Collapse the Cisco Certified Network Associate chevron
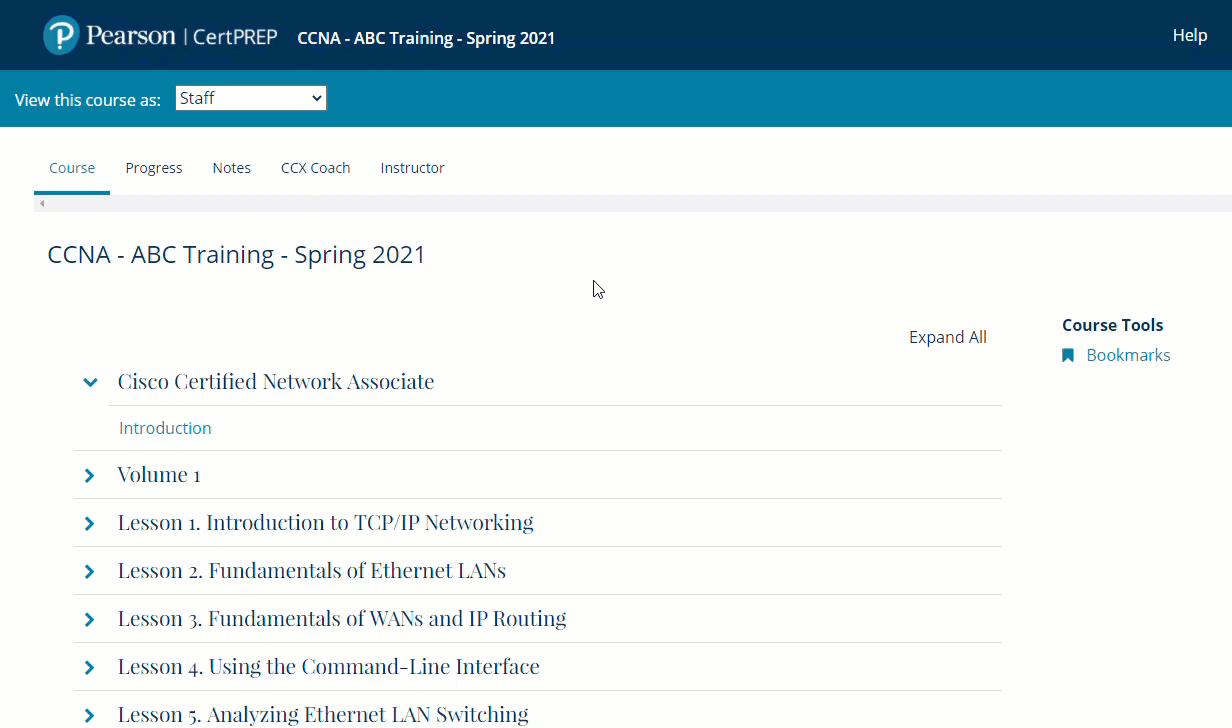This screenshot has width=1232, height=728. click(x=90, y=382)
